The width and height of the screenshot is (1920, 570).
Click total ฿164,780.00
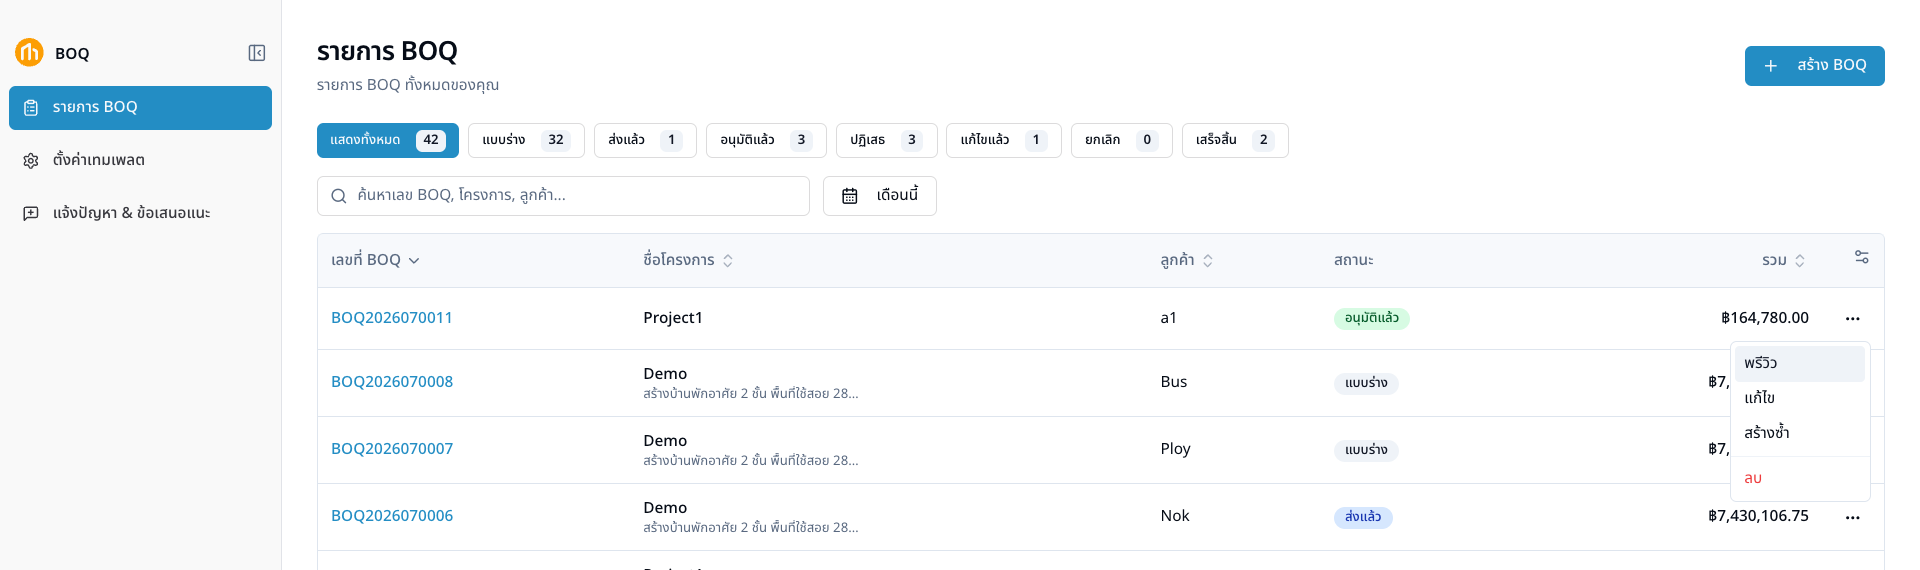(1765, 318)
